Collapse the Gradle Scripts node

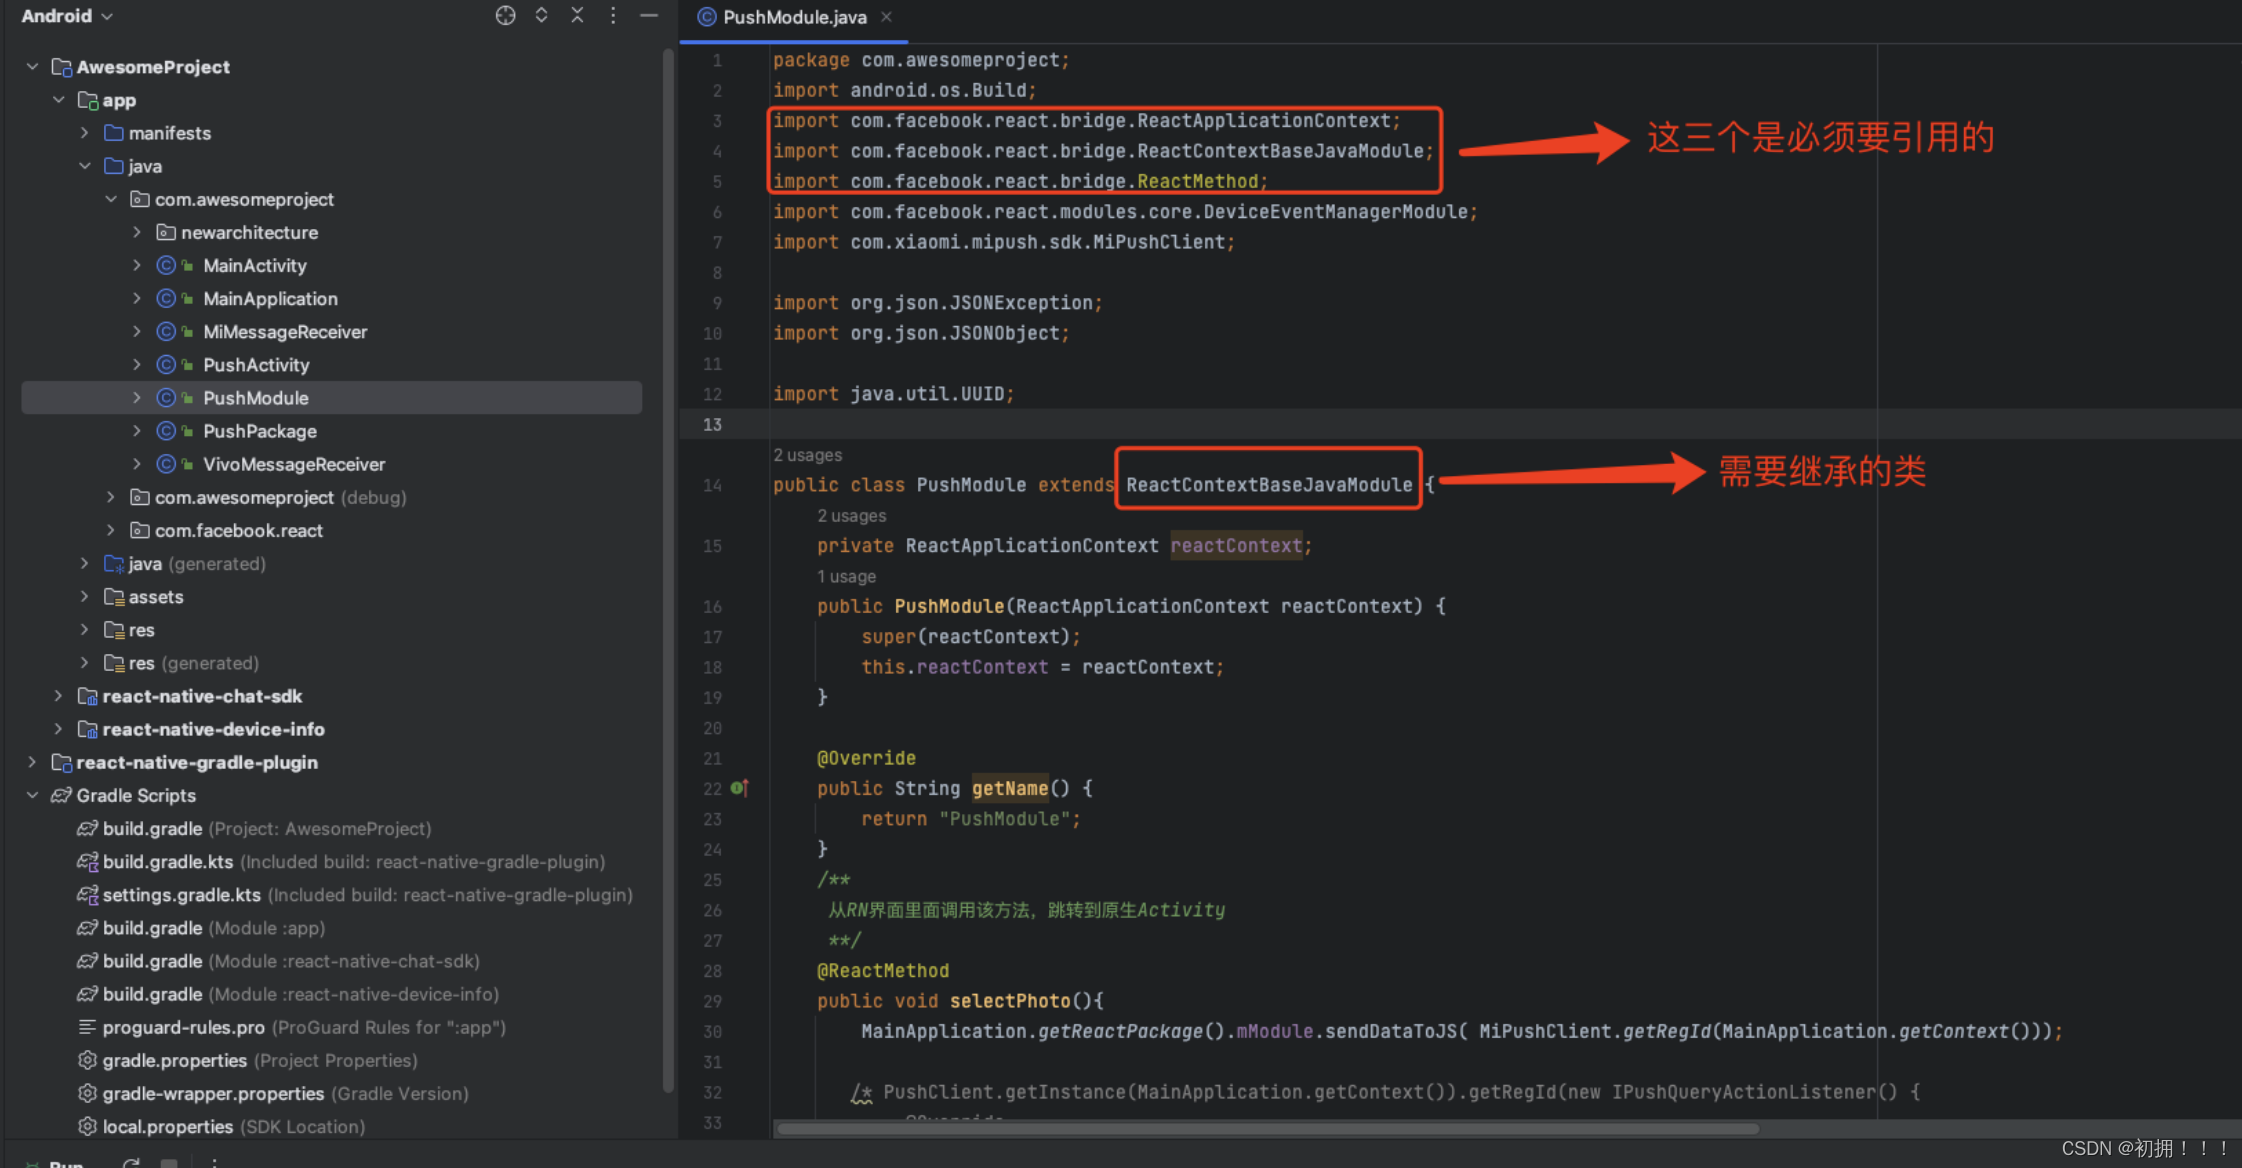coord(33,795)
